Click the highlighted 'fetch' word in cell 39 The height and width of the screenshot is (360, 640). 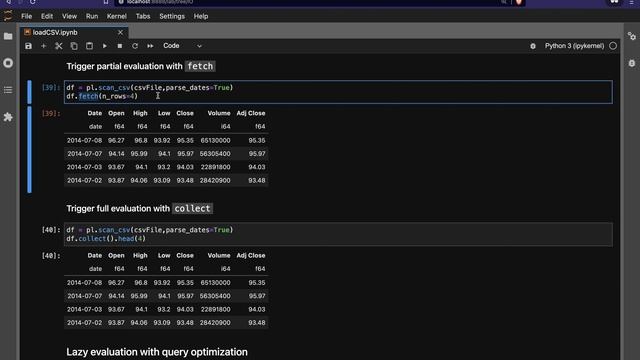88,96
